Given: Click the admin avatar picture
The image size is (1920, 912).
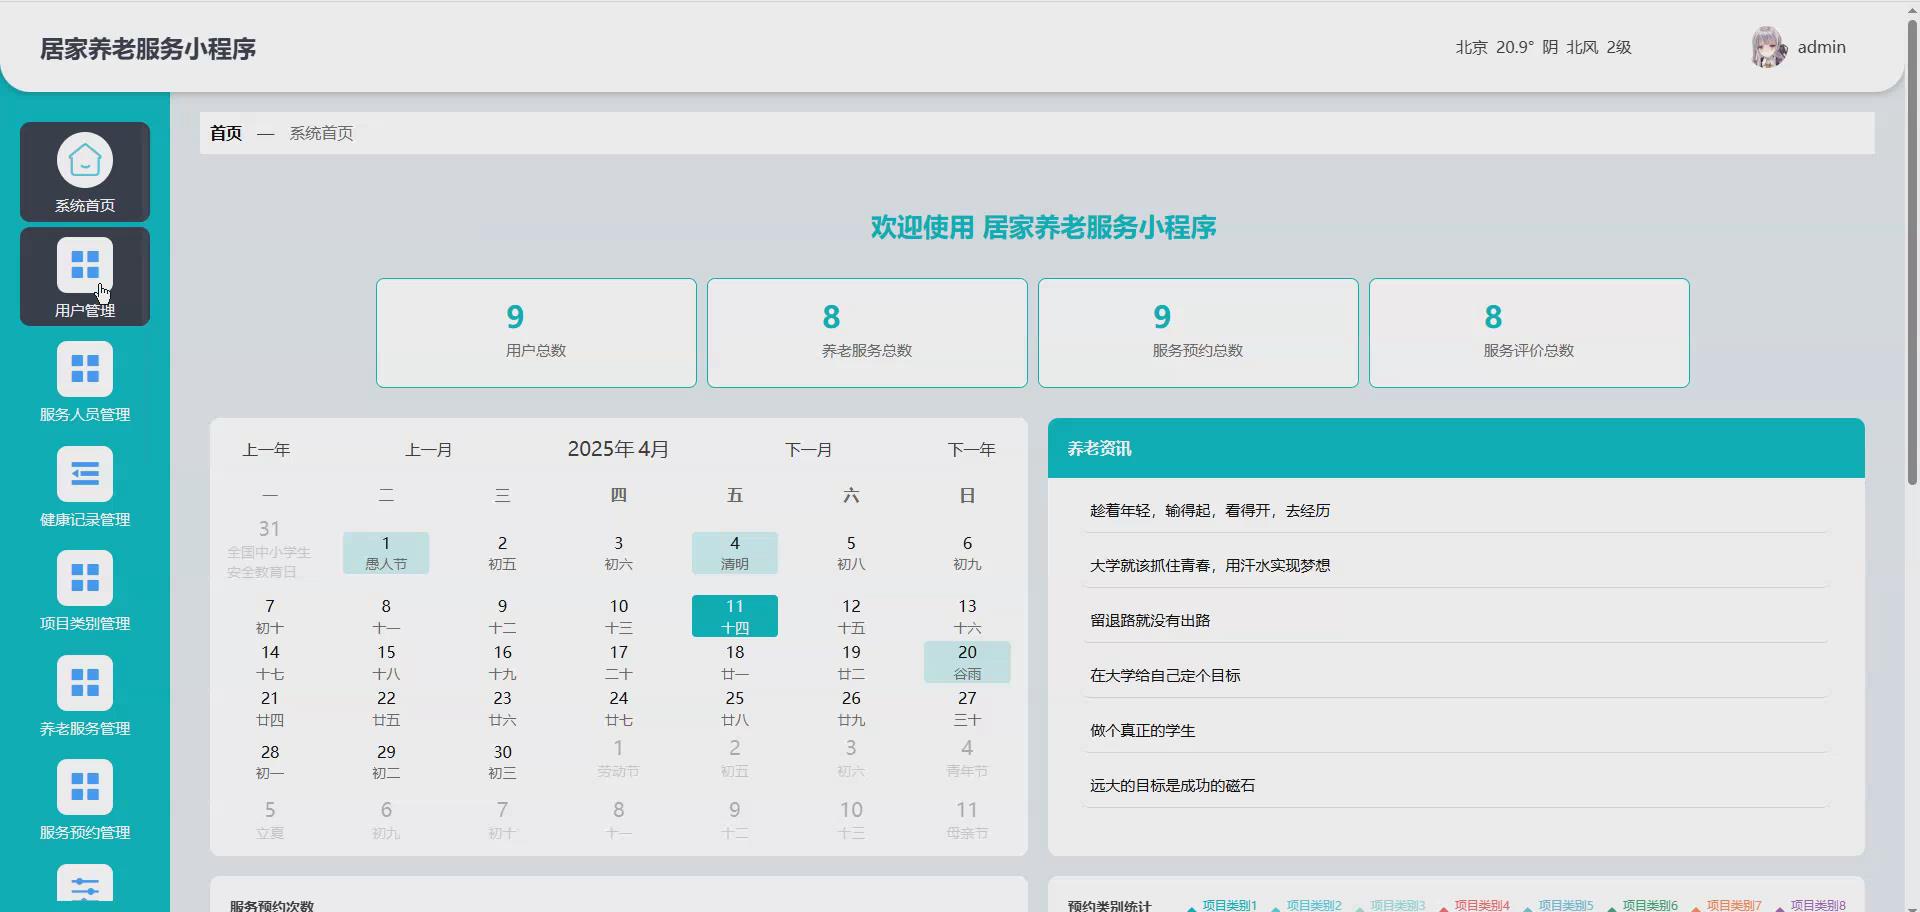Looking at the screenshot, I should tap(1769, 46).
